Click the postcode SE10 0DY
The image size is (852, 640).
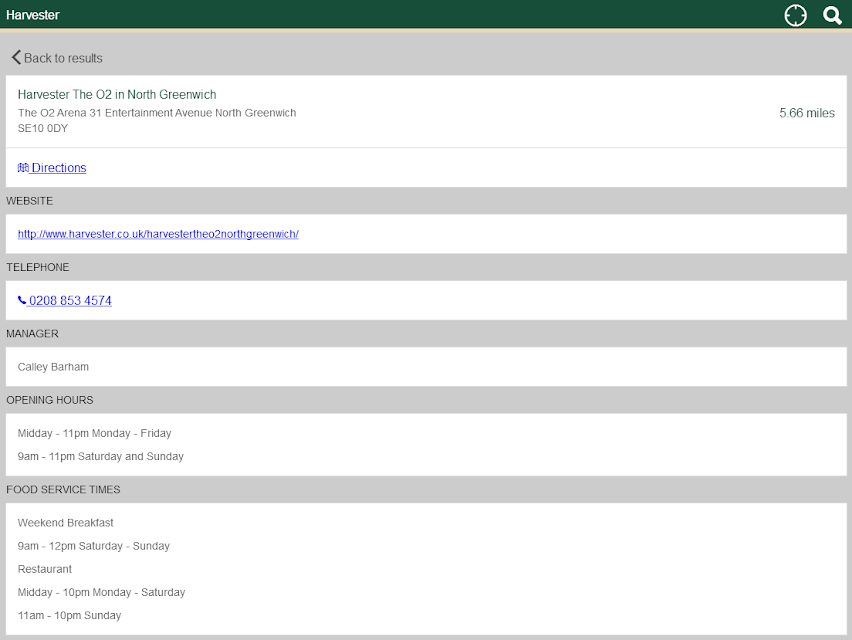click(42, 128)
